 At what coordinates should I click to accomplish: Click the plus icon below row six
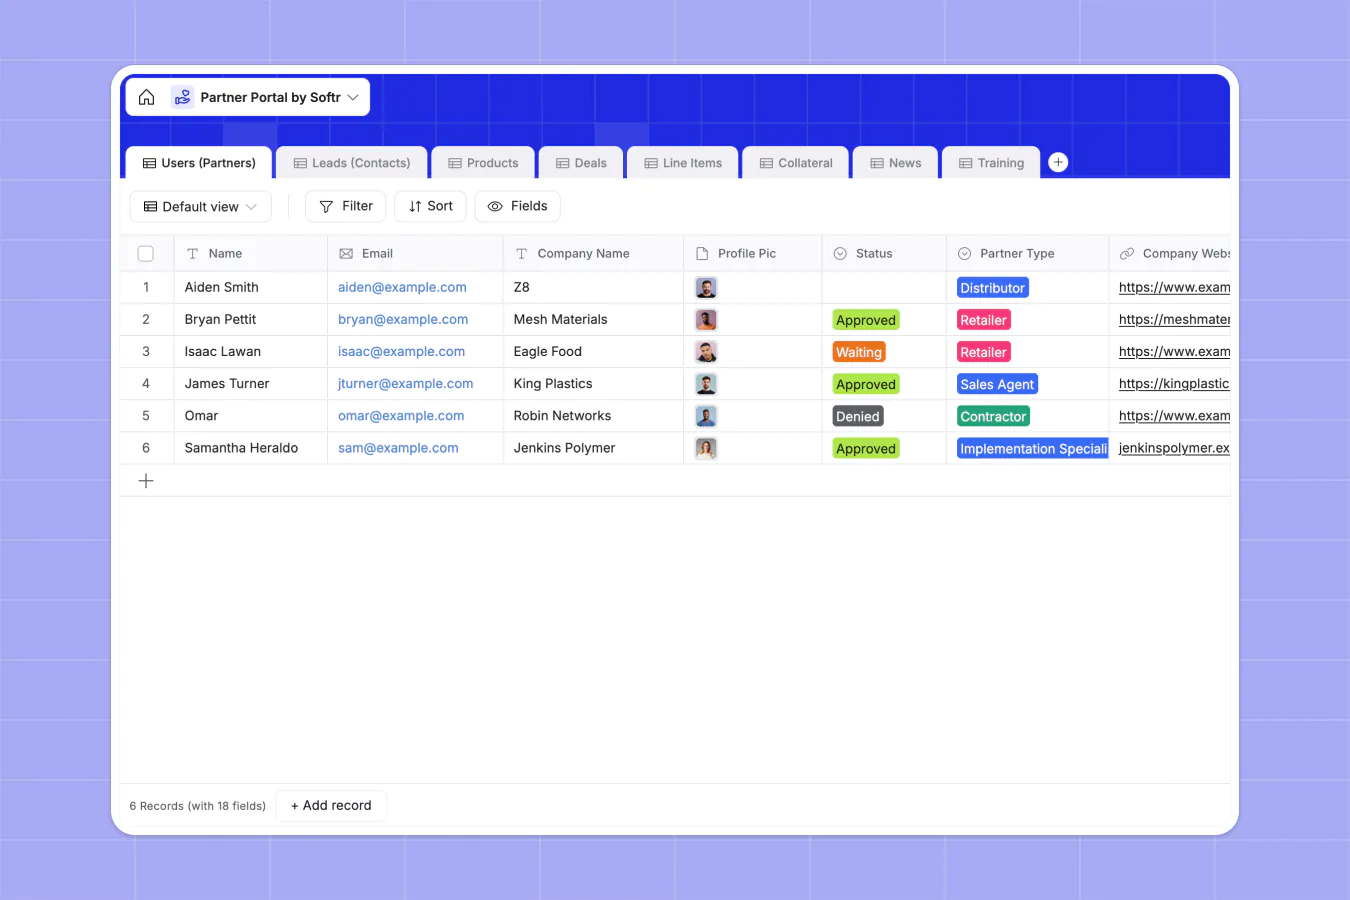146,480
